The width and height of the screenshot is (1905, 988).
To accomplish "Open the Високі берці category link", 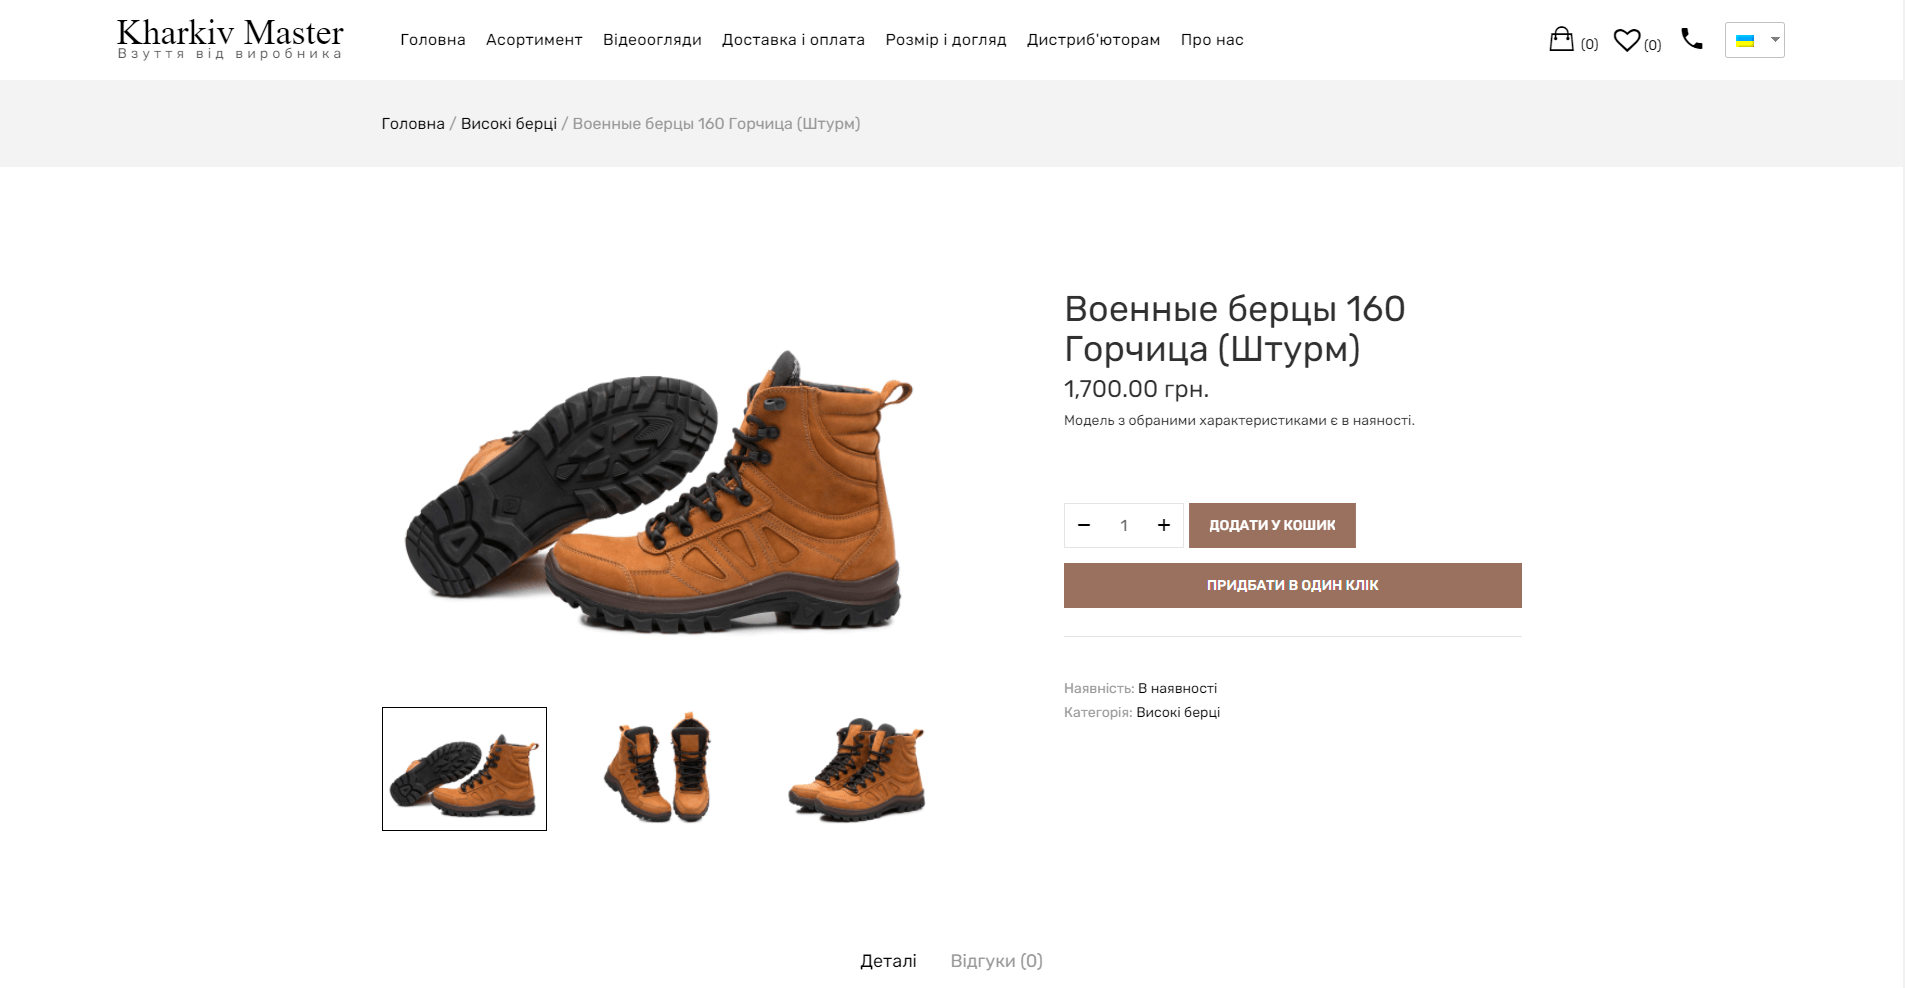I will pos(1178,712).
